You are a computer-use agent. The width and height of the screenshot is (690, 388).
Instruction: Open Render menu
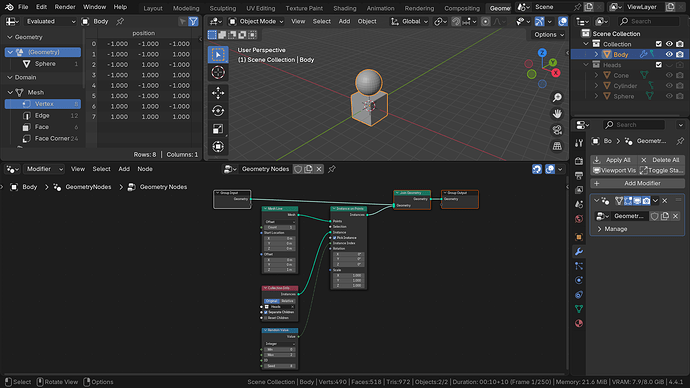coord(65,7)
